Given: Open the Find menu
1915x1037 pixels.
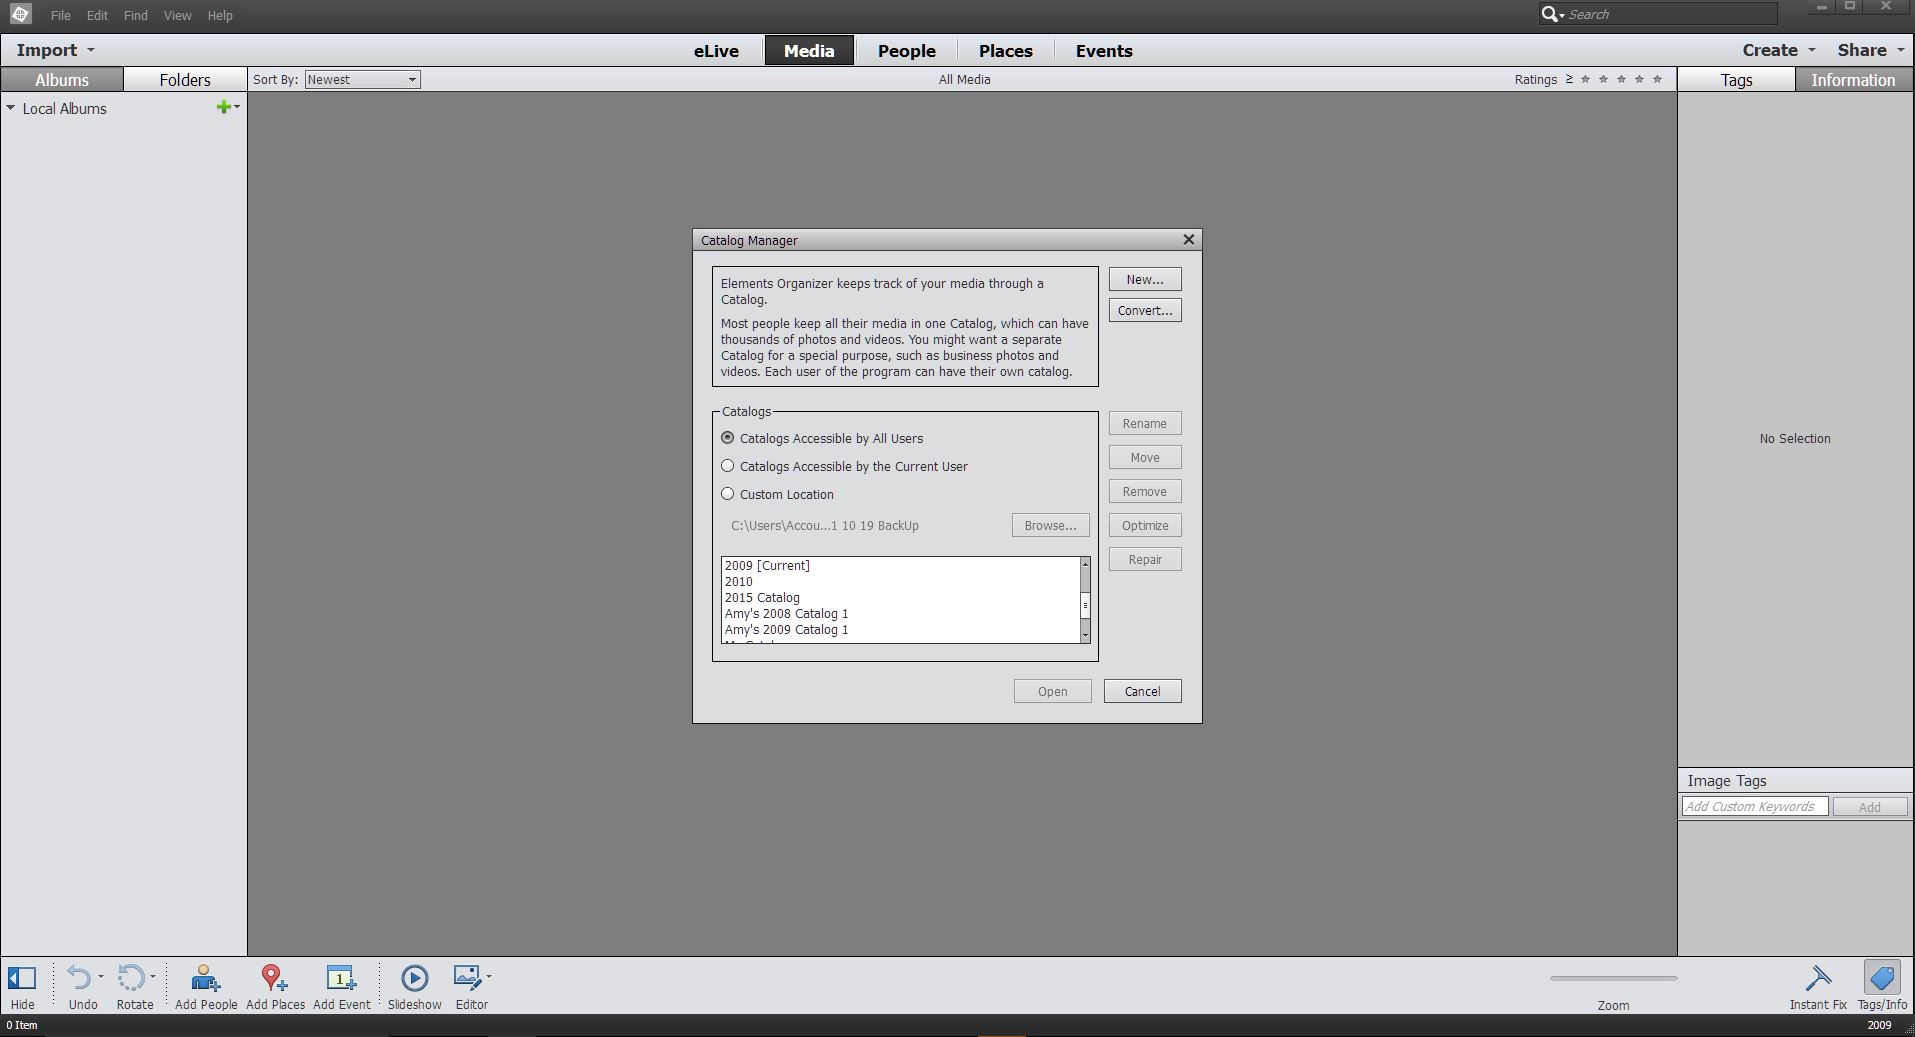Looking at the screenshot, I should click(135, 15).
